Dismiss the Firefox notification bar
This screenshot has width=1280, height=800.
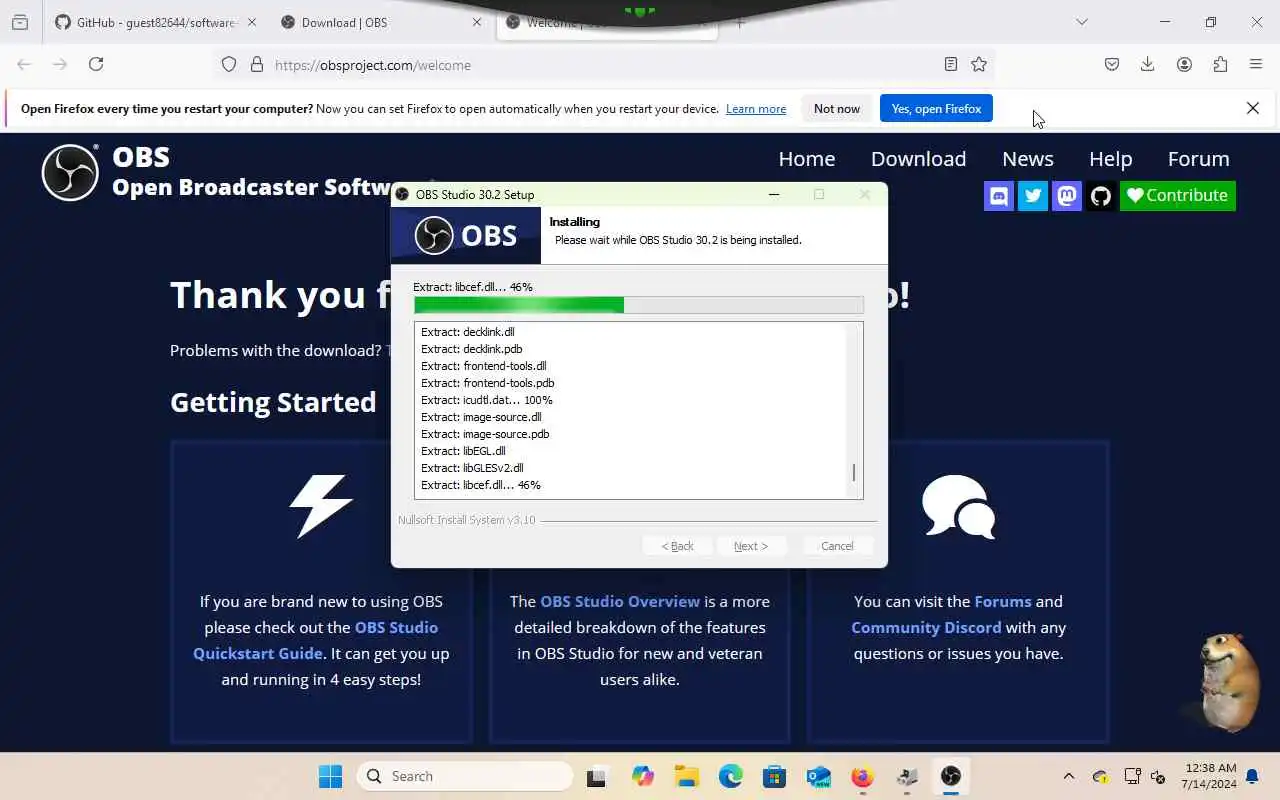1252,108
